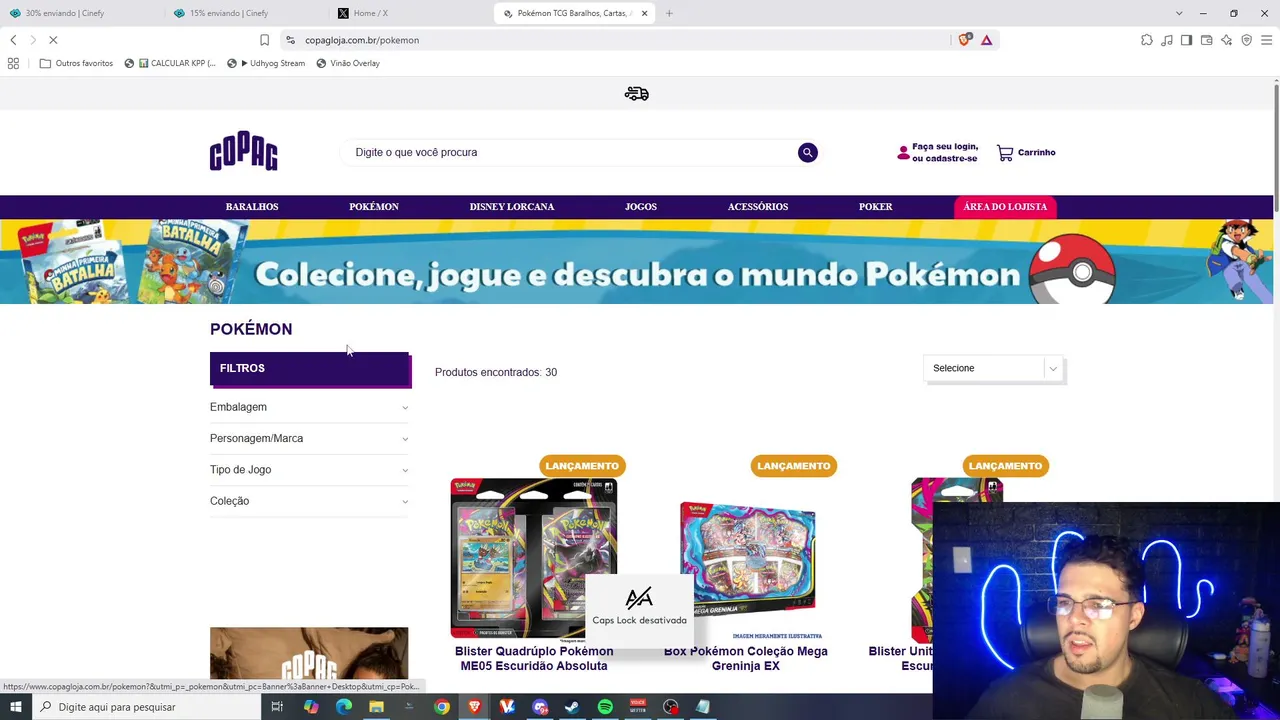
Task: Click the page vertical scrollbar
Action: click(1276, 150)
